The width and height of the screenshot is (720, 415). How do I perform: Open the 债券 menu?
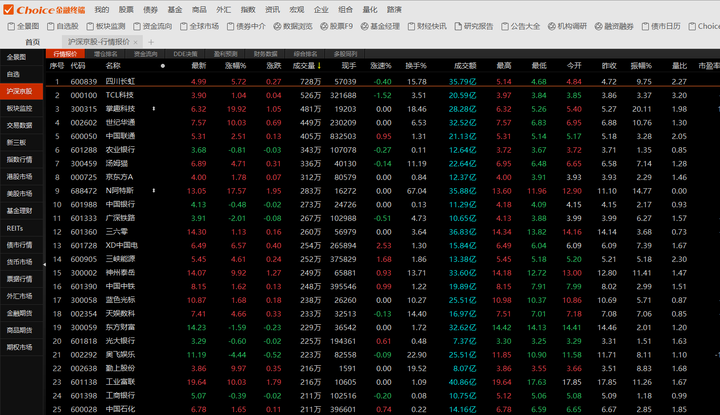[x=151, y=10]
